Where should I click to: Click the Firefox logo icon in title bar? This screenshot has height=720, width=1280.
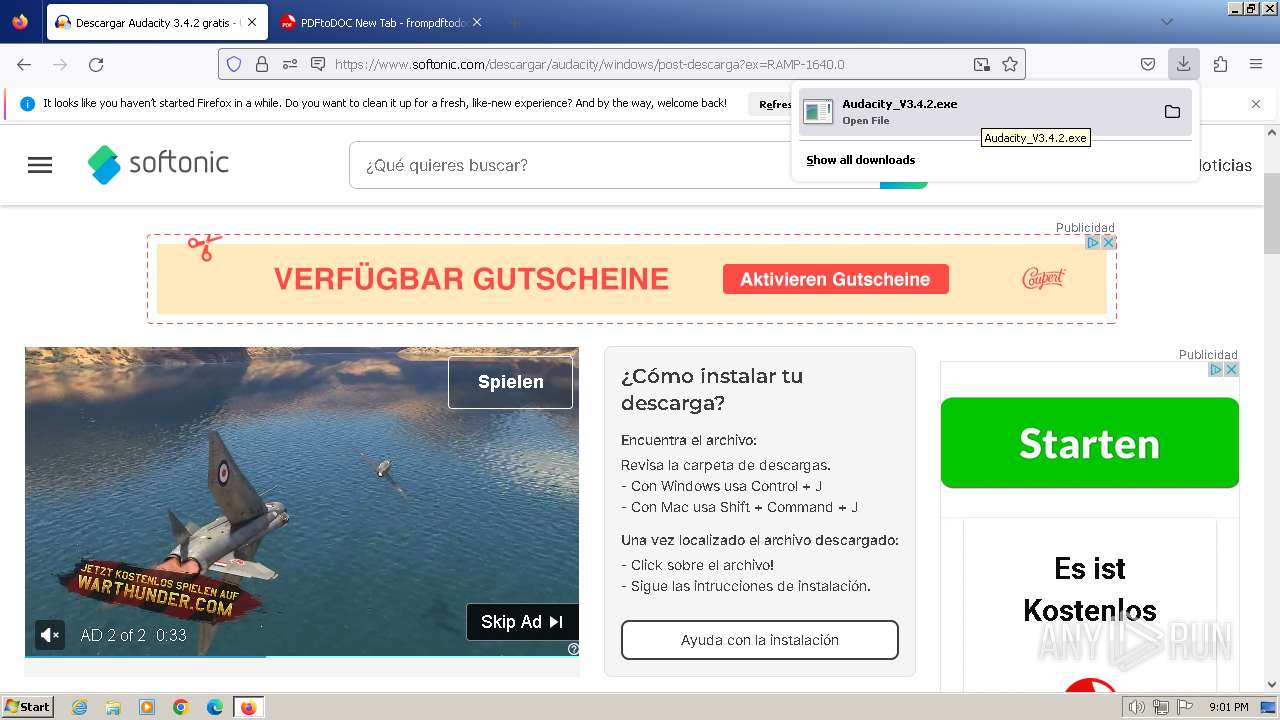(20, 21)
